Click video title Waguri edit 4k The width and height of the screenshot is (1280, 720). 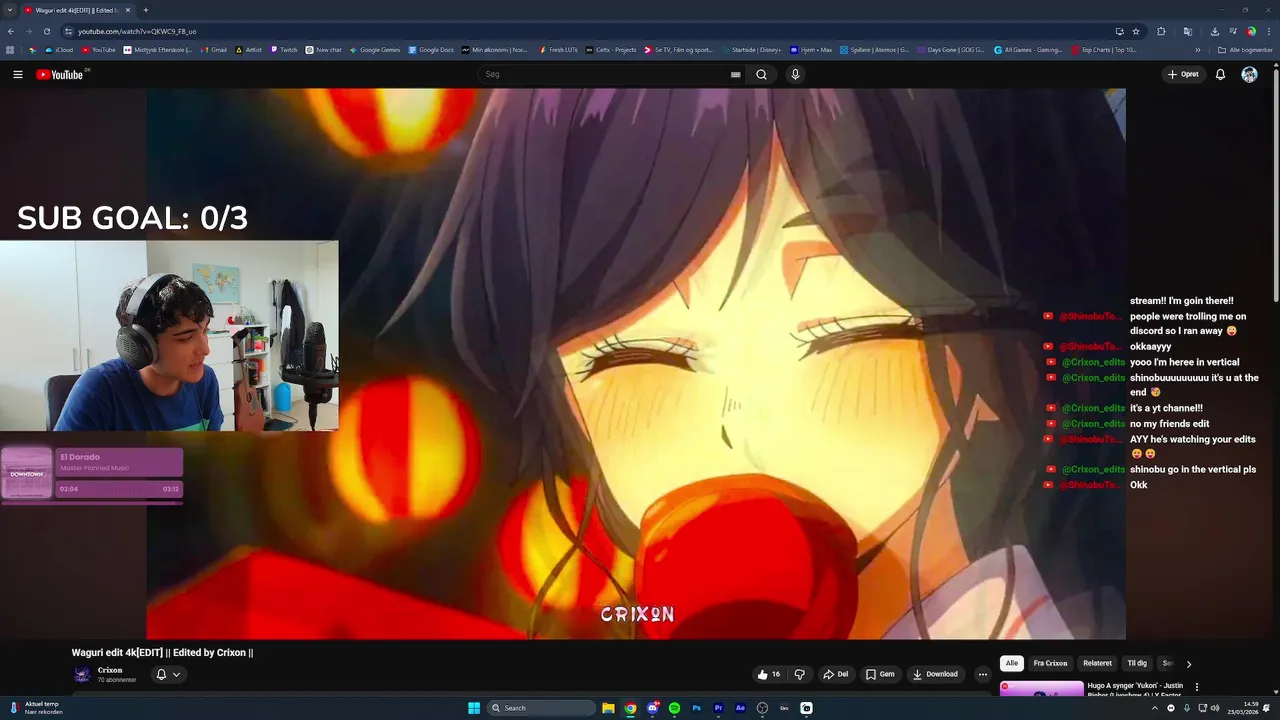(x=162, y=652)
